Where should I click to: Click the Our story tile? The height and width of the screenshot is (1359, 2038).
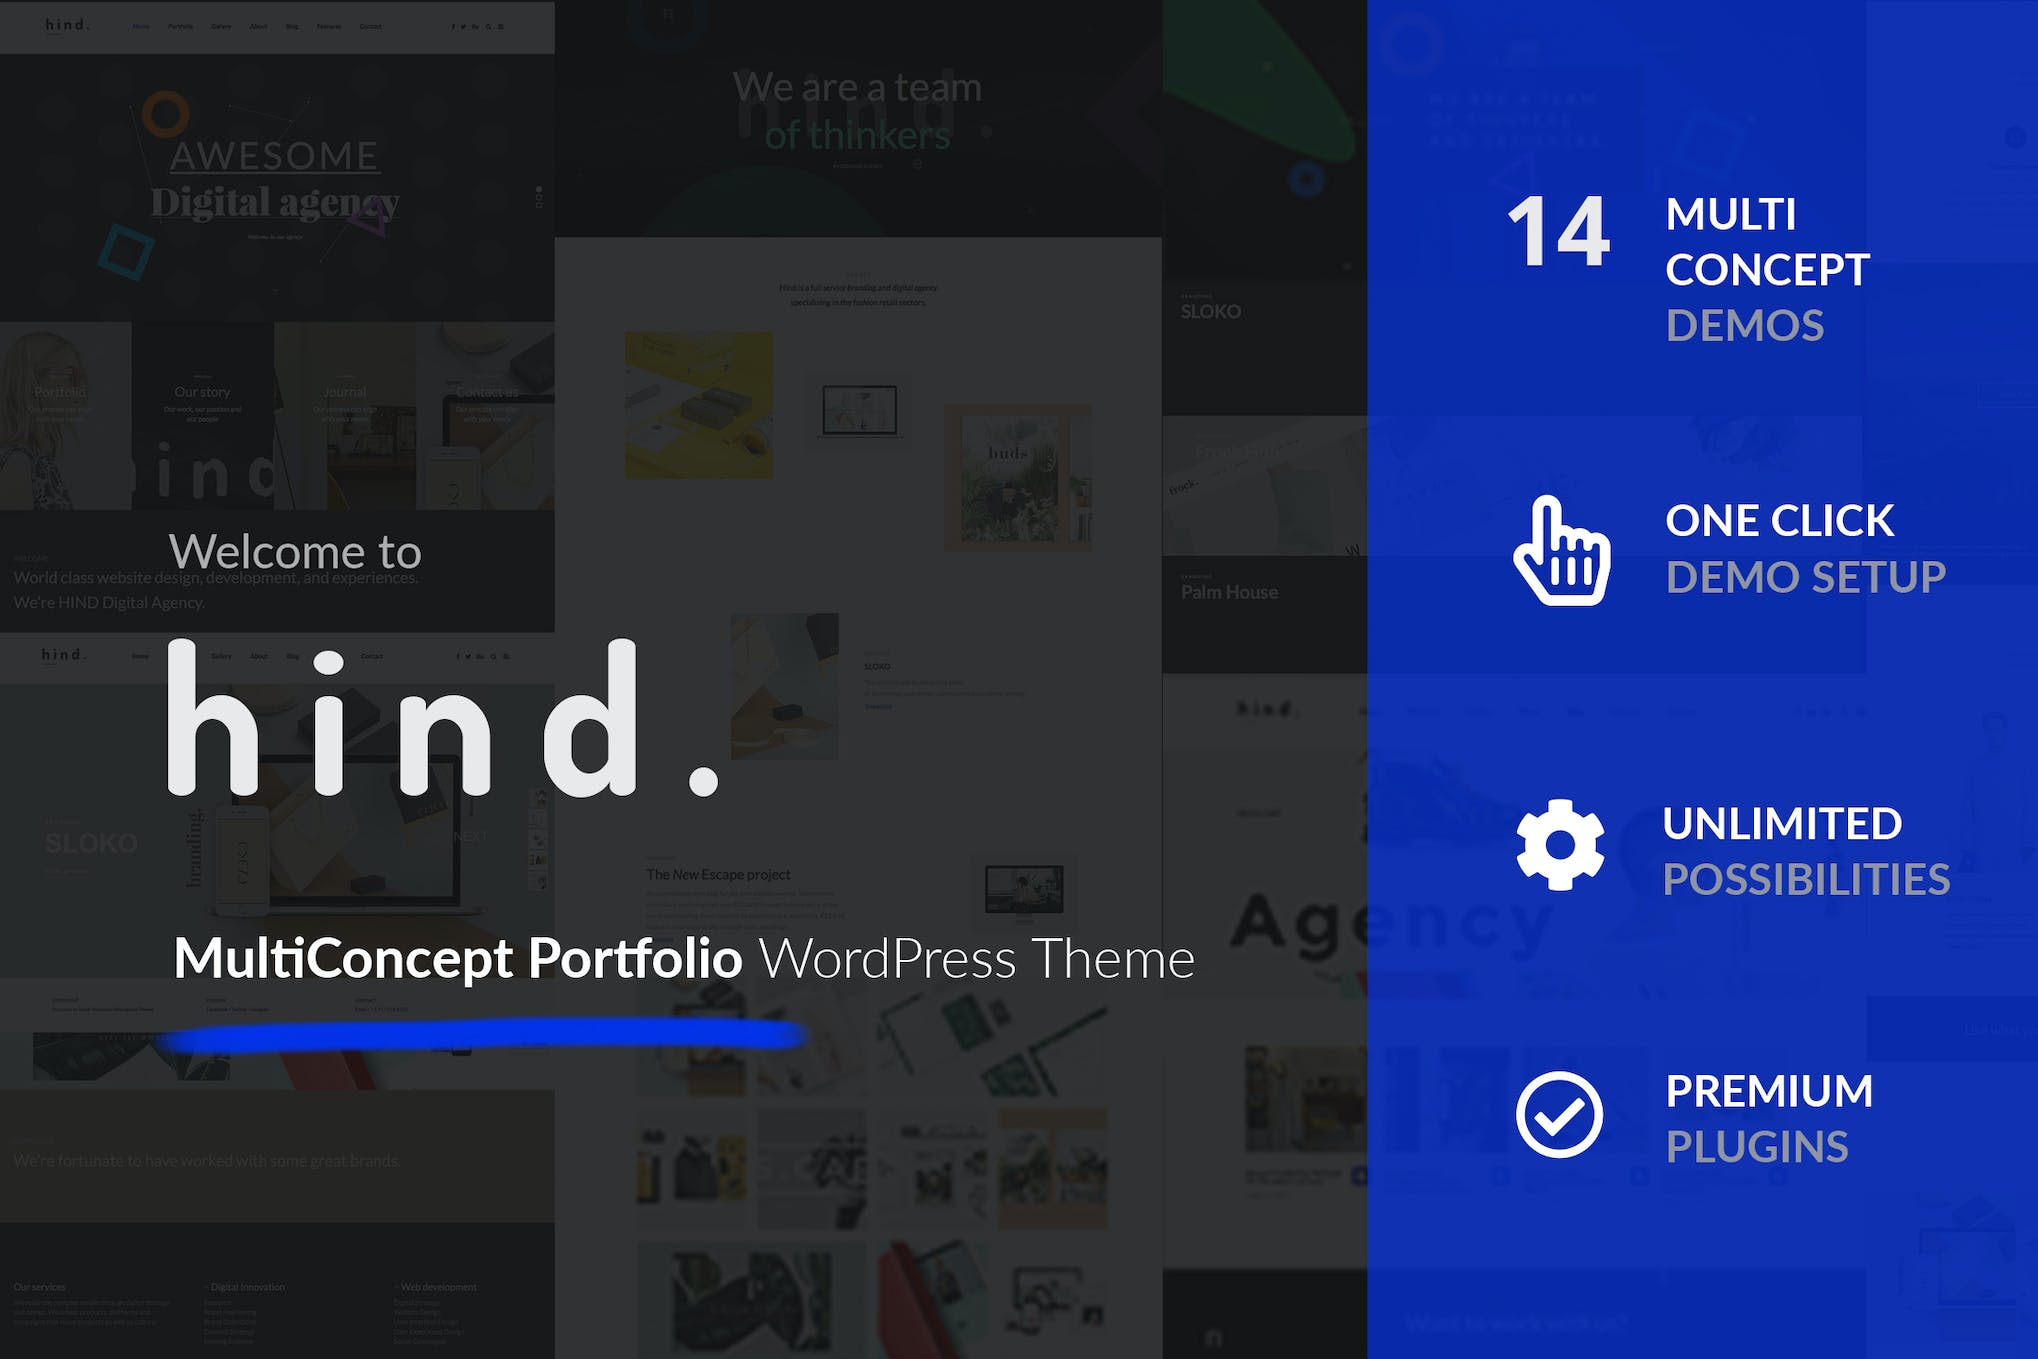click(200, 392)
